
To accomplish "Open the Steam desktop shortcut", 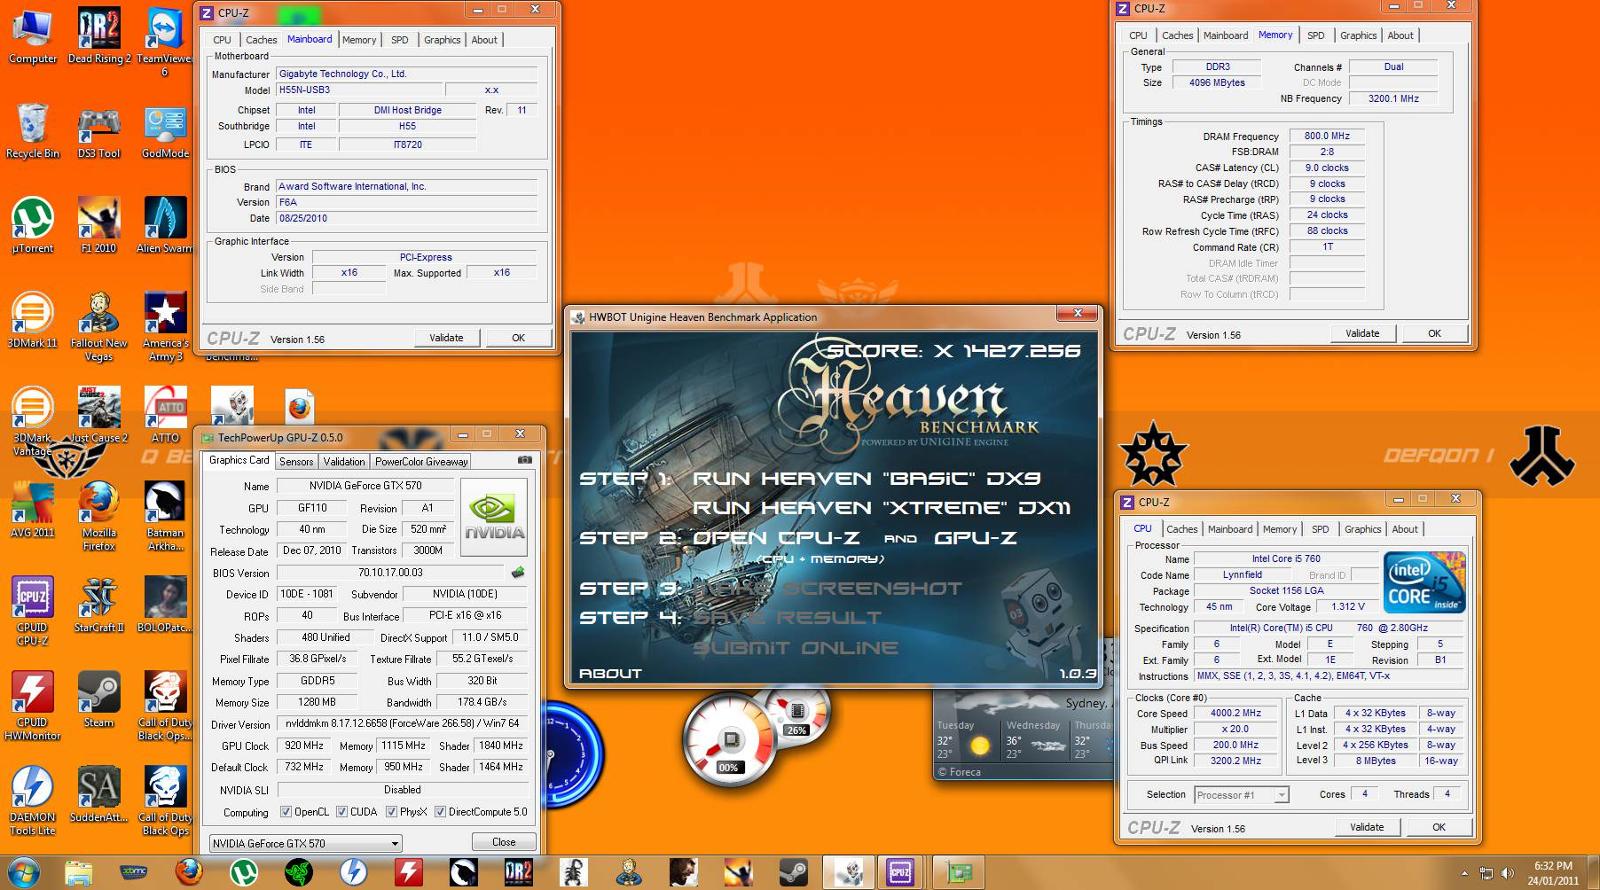I will (x=99, y=700).
